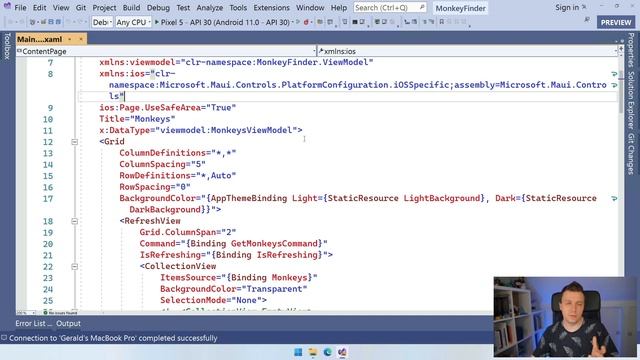640x360 pixels.
Task: Click the Connection completed status message
Action: pyautogui.click(x=113, y=338)
